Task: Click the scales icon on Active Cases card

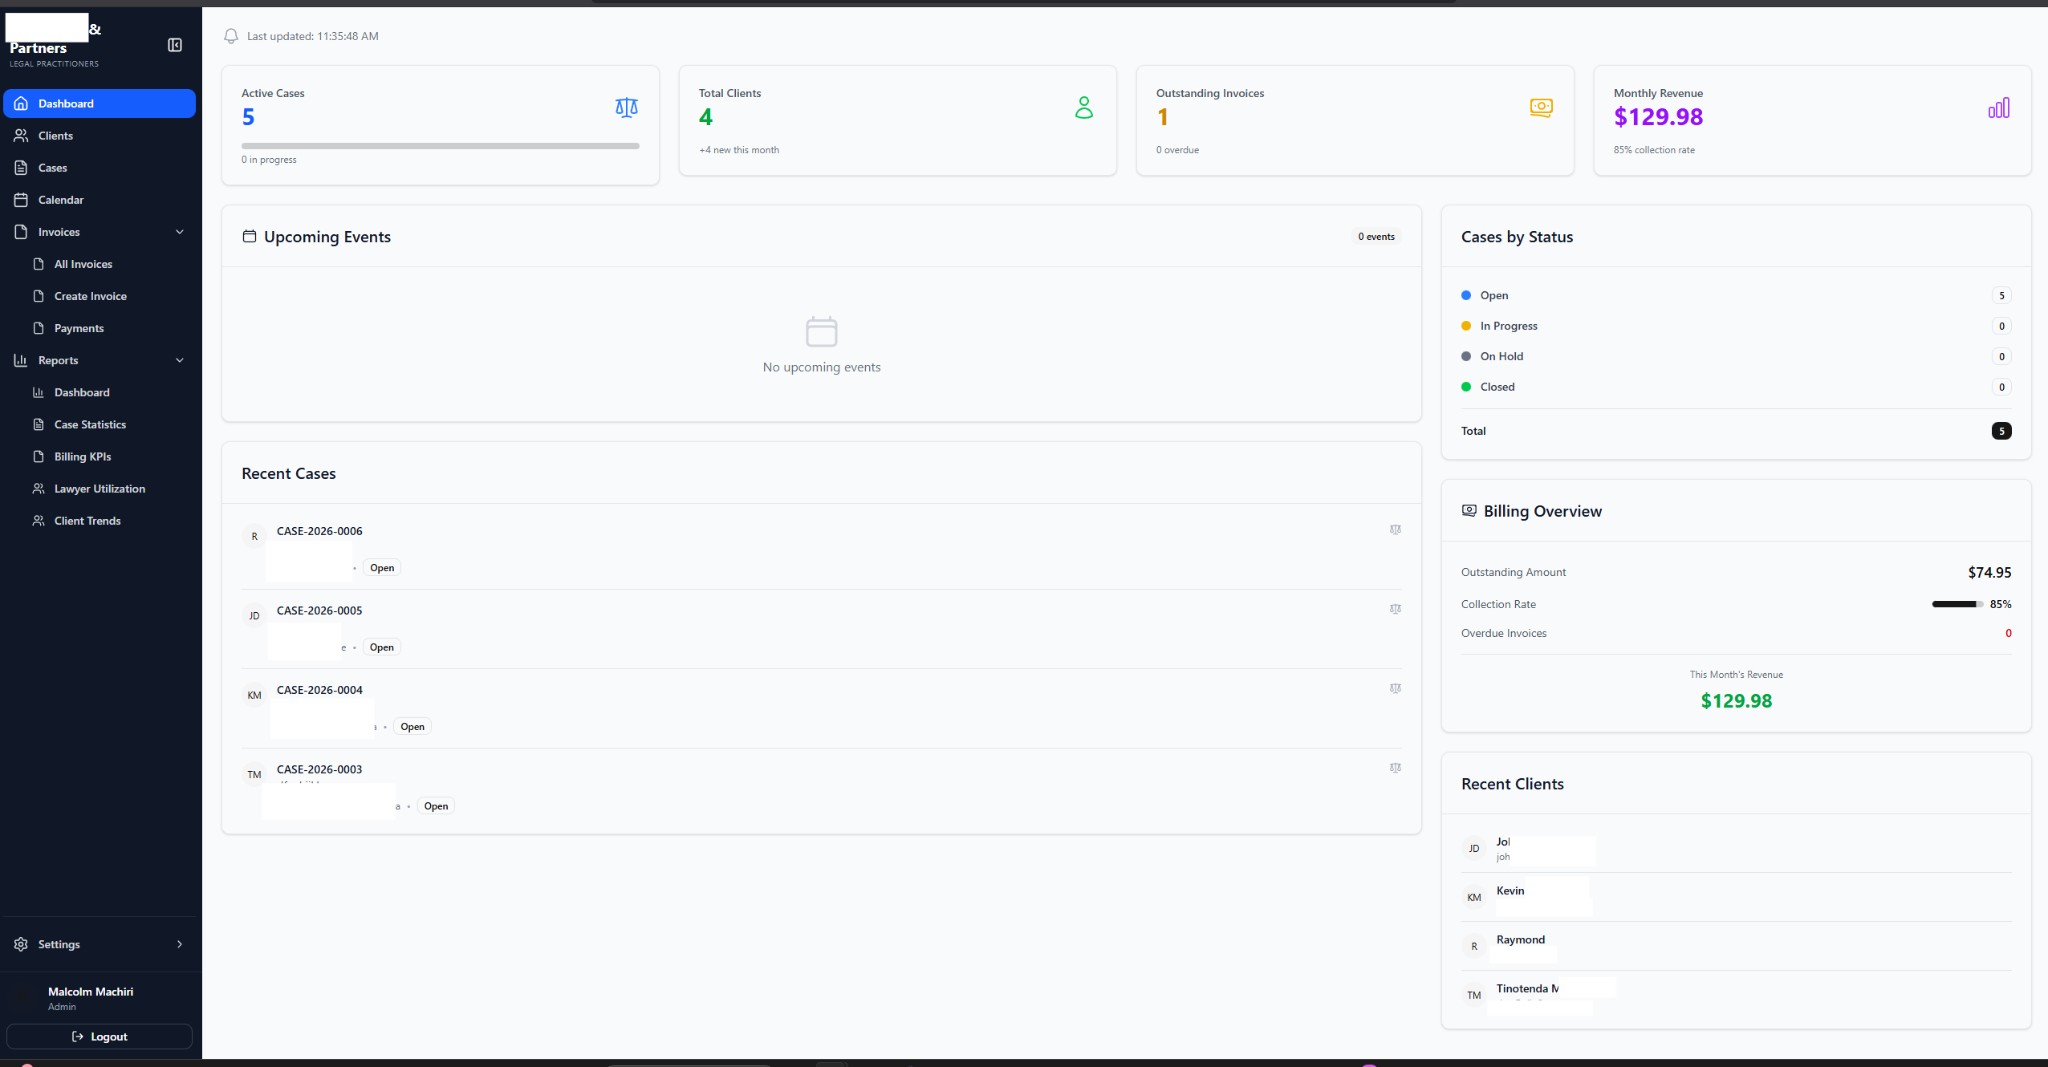Action: [x=625, y=107]
